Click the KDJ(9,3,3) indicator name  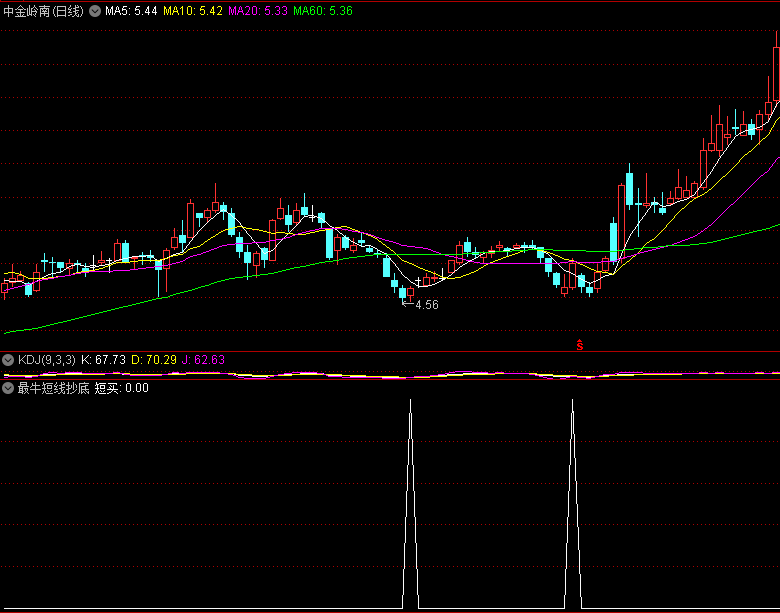point(47,360)
